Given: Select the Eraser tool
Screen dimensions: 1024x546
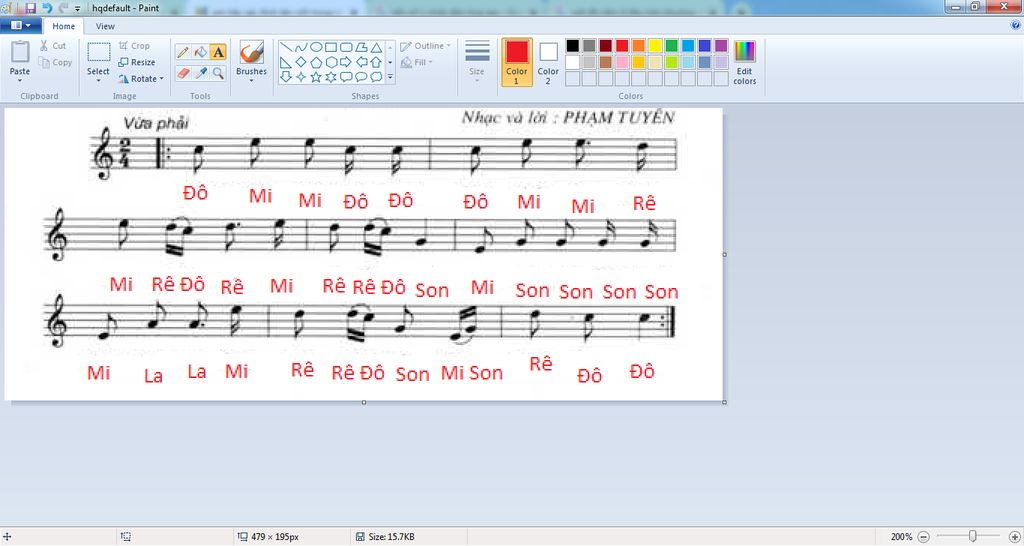Looking at the screenshot, I should point(184,73).
